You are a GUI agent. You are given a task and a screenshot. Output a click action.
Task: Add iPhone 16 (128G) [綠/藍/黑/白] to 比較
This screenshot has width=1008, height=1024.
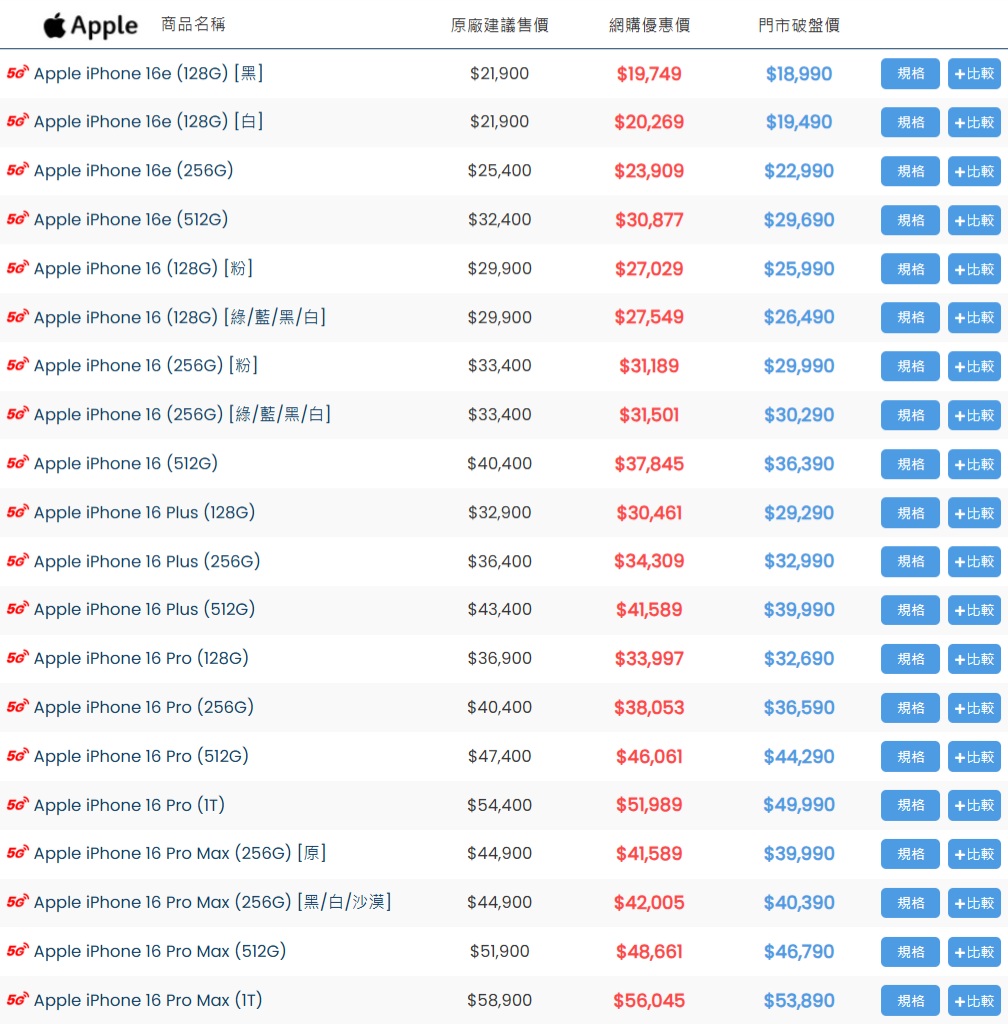(x=974, y=317)
